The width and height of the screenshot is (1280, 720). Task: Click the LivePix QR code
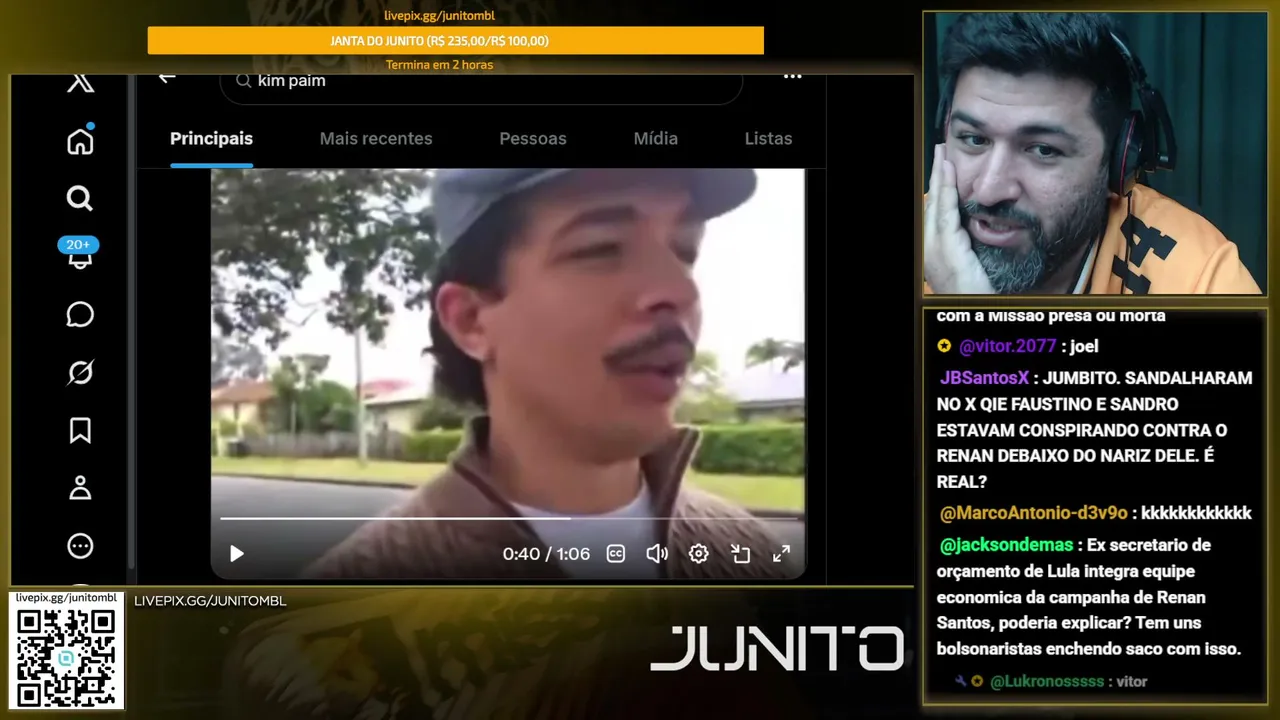(x=67, y=658)
